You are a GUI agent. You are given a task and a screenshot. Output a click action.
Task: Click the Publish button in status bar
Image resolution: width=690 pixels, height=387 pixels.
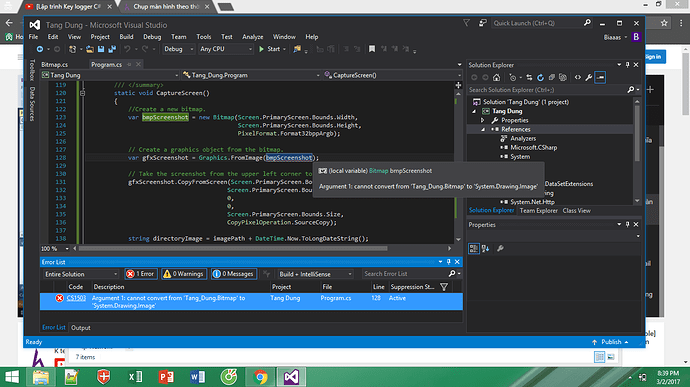pos(611,342)
